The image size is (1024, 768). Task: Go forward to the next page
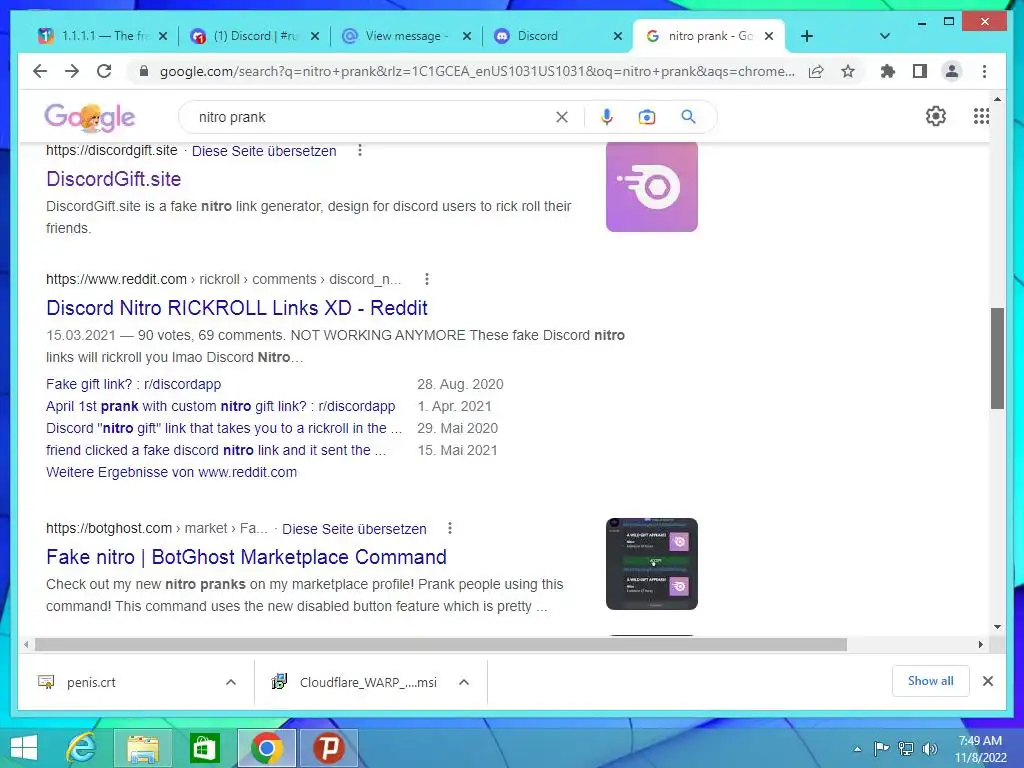pos(72,71)
